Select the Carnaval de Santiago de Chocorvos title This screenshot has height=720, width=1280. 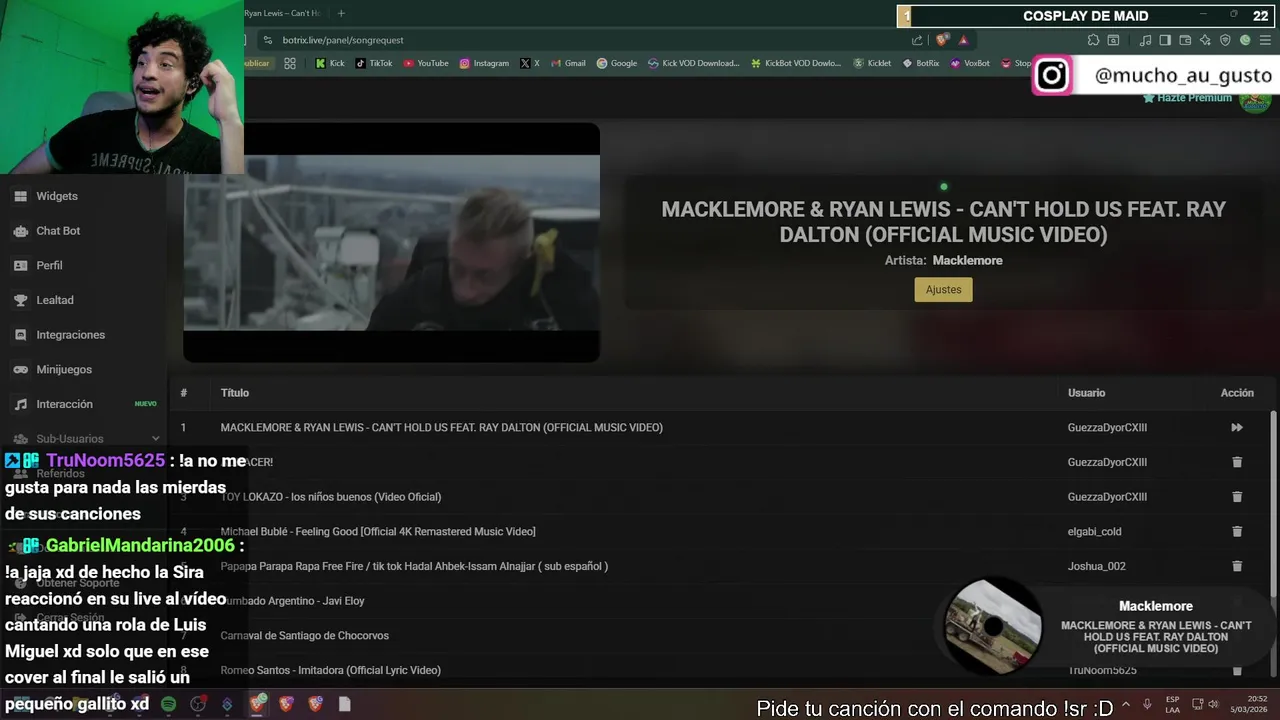[x=304, y=635]
